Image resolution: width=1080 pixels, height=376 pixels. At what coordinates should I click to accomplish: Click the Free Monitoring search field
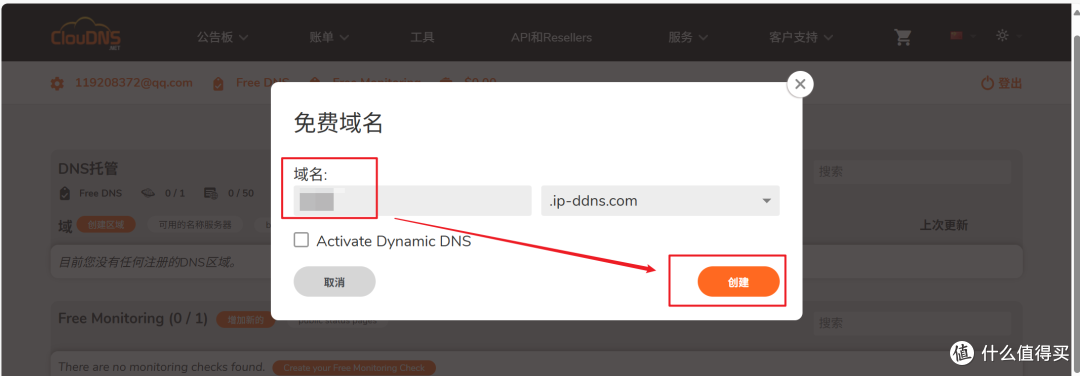click(x=913, y=323)
